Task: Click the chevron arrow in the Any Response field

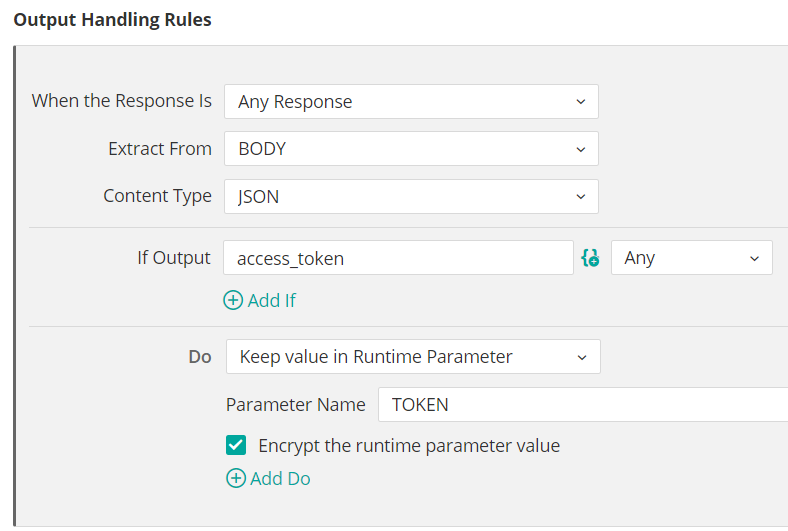Action: click(x=581, y=101)
